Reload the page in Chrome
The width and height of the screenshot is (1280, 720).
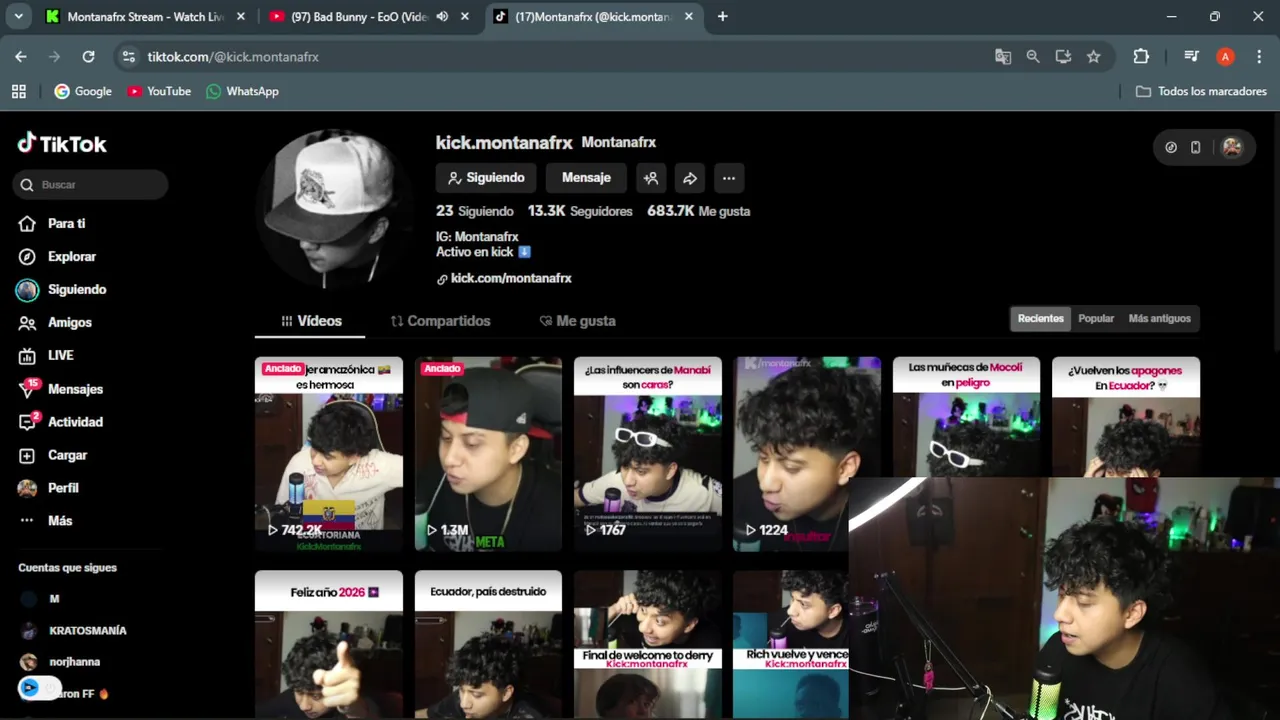pyautogui.click(x=88, y=57)
